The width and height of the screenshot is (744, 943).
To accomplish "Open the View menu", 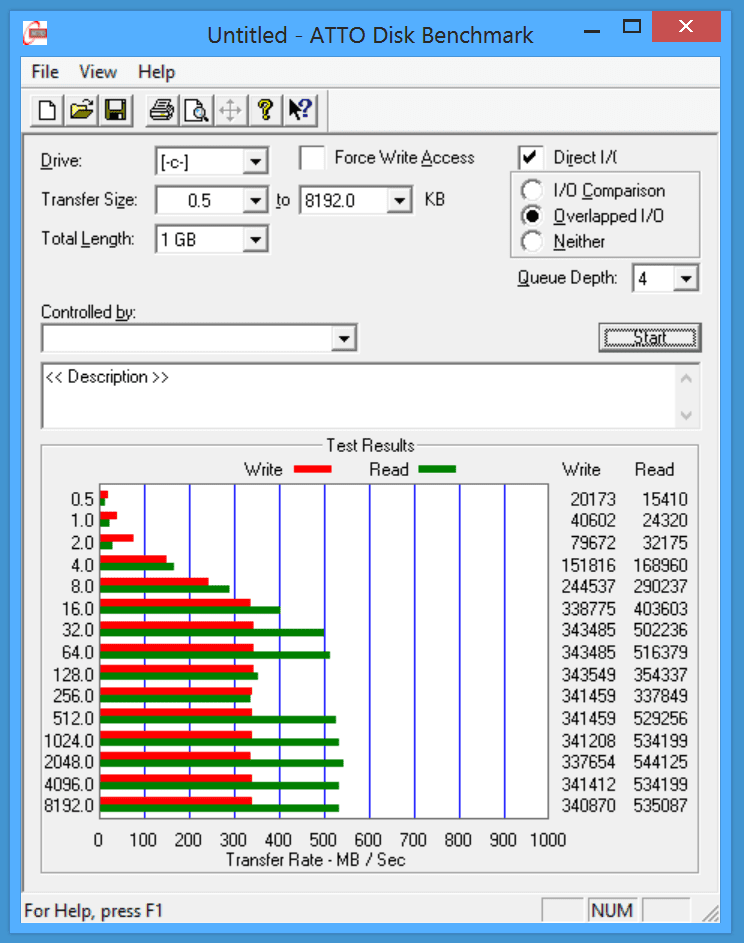I will point(98,72).
